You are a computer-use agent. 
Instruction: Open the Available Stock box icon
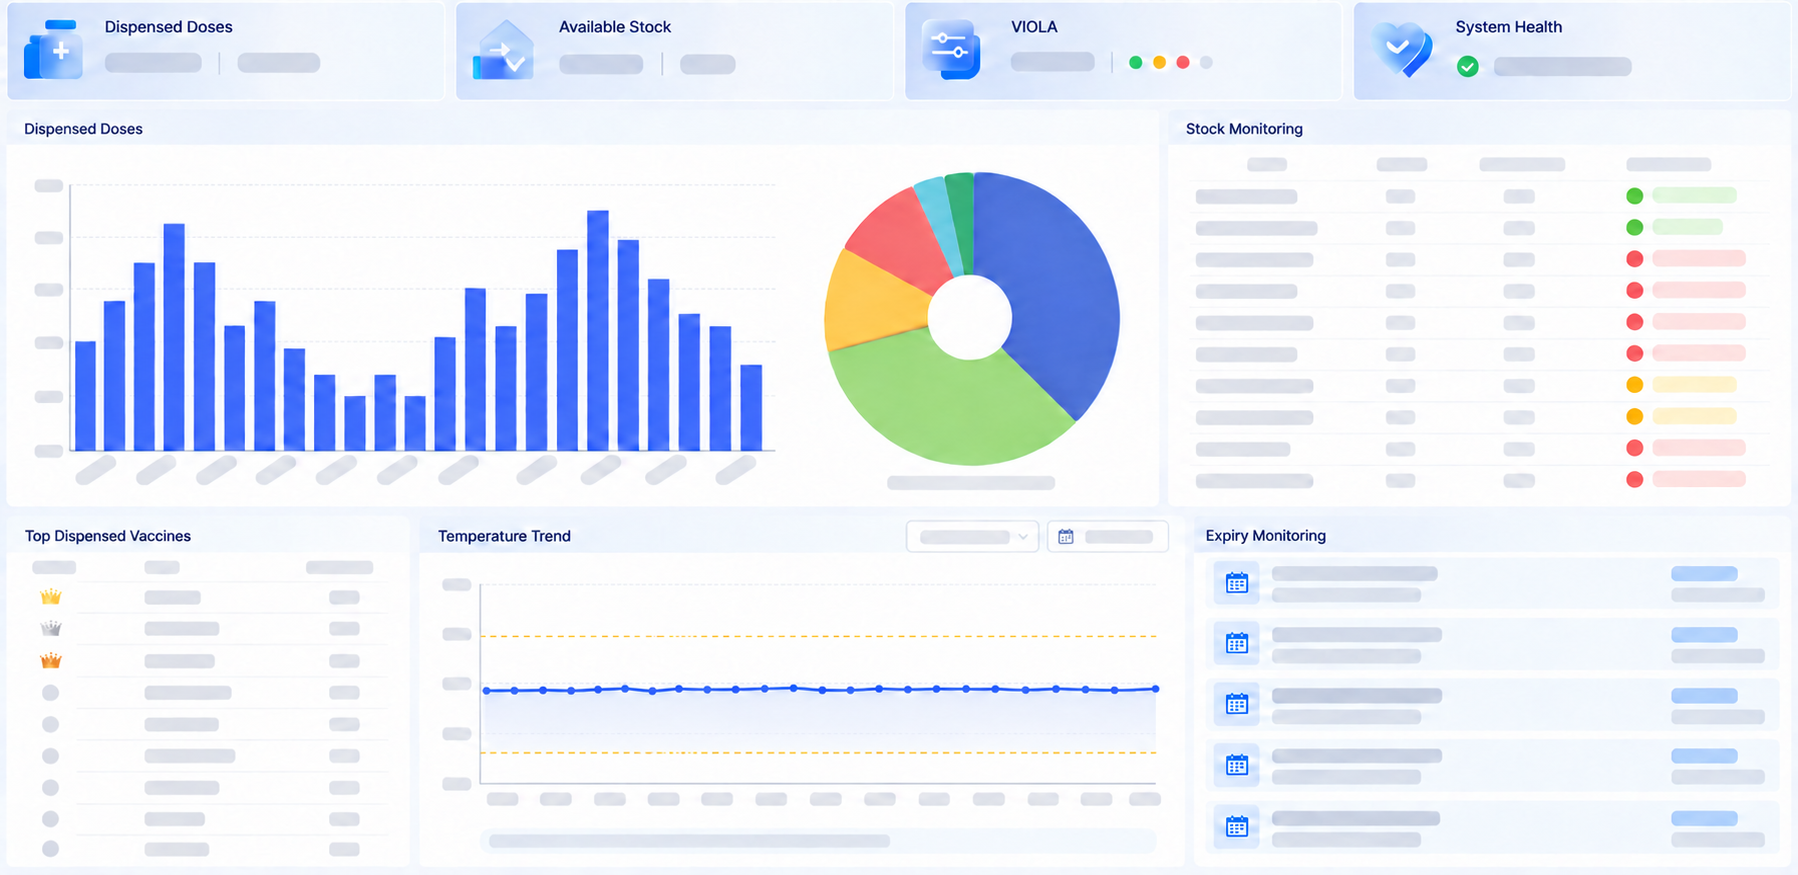504,50
